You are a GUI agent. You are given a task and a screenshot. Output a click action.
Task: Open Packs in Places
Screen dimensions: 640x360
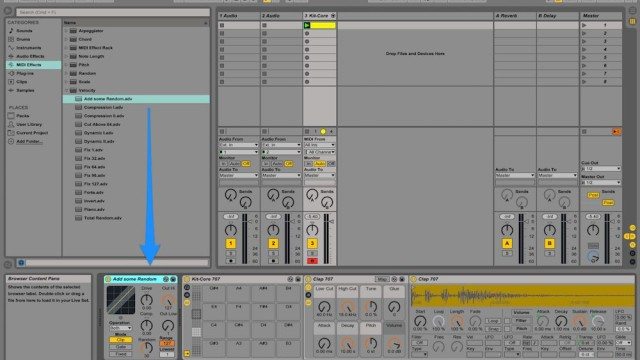tap(22, 116)
